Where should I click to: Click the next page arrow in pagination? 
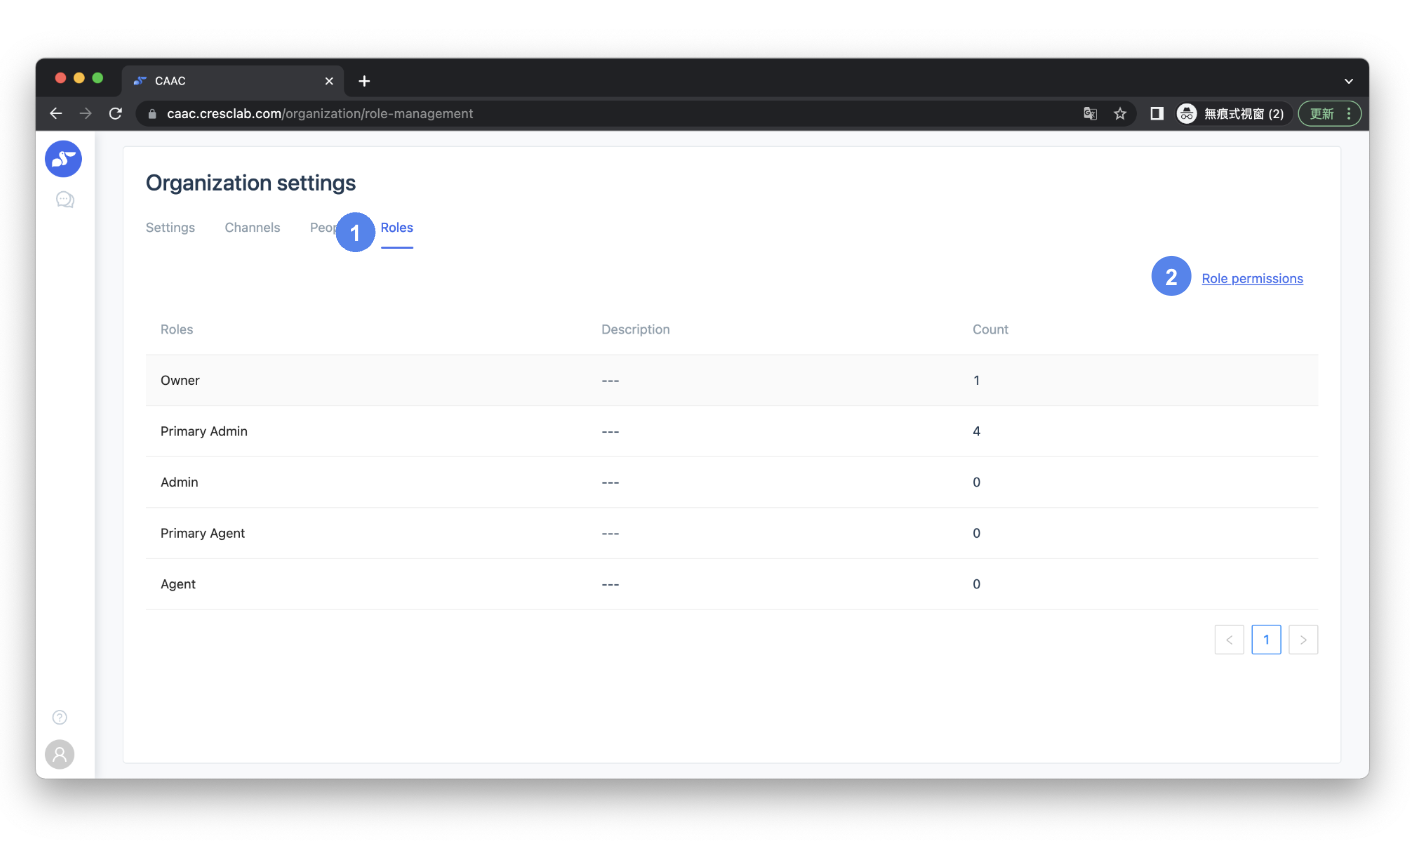tap(1303, 640)
